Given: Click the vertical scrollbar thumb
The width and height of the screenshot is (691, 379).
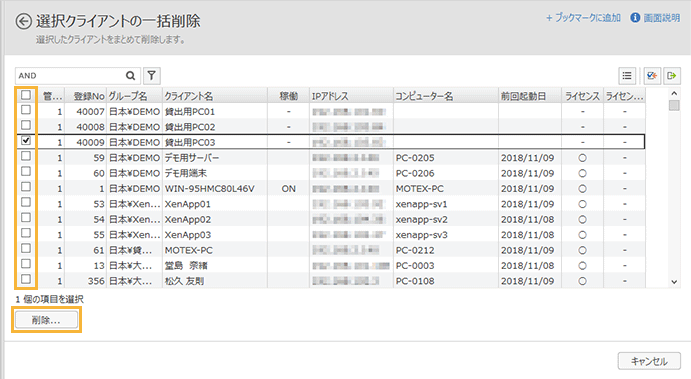Looking at the screenshot, I should (x=674, y=105).
